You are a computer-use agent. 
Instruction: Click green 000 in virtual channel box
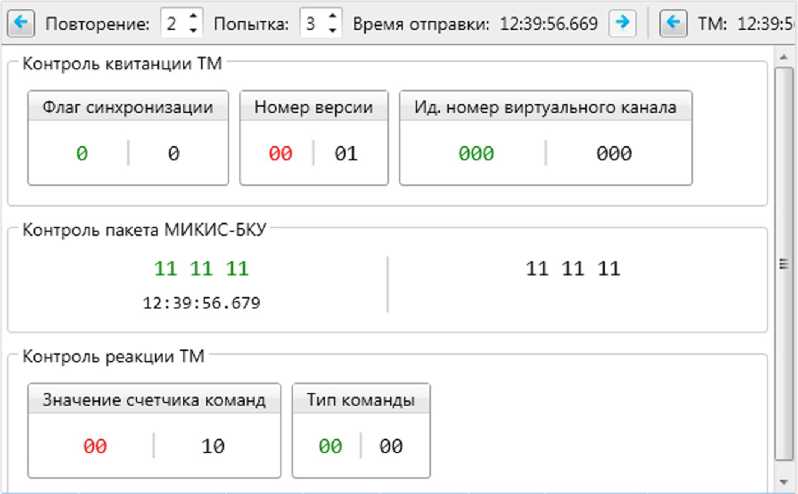click(x=476, y=153)
